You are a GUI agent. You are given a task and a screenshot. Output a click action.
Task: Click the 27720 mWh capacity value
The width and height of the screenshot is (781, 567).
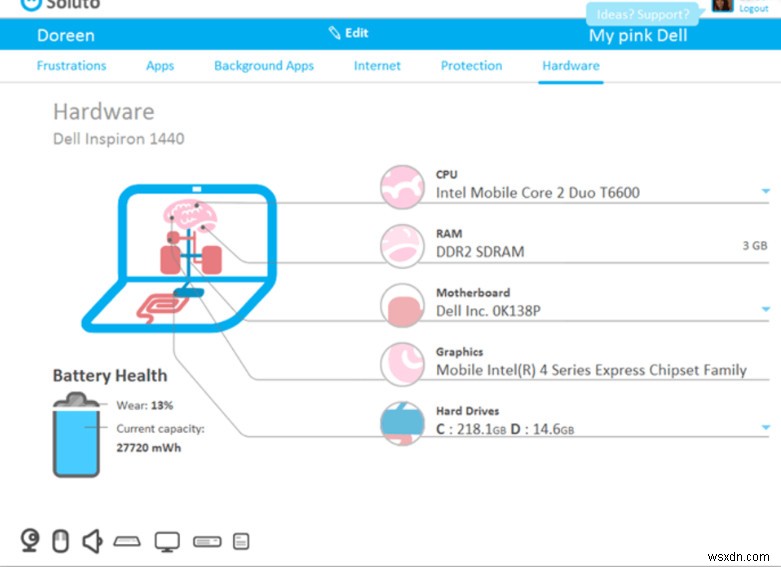(x=148, y=447)
